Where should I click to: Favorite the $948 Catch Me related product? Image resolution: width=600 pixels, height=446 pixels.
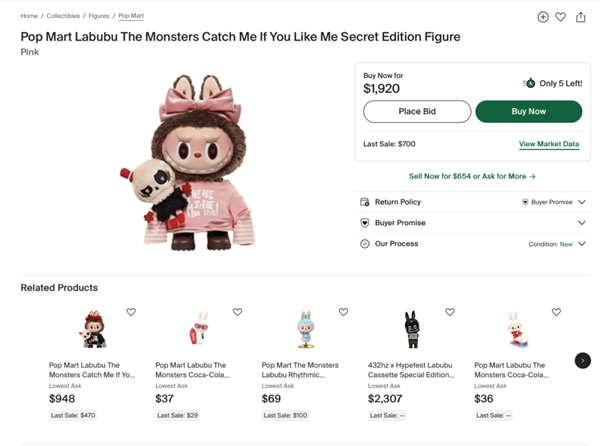131,312
